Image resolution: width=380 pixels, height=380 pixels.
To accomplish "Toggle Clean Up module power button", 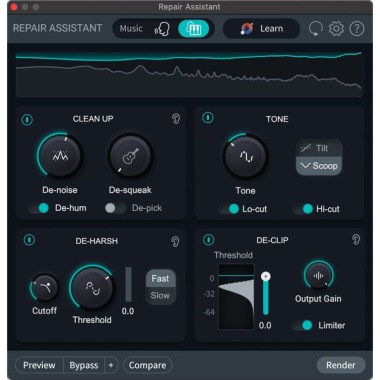I will (x=27, y=119).
